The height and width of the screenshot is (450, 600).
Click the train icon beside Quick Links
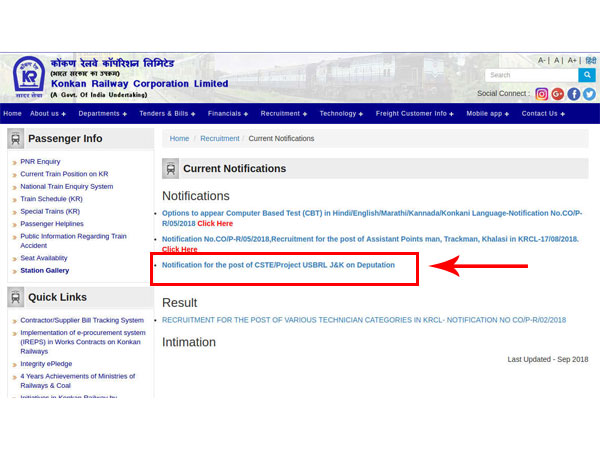click(x=16, y=297)
